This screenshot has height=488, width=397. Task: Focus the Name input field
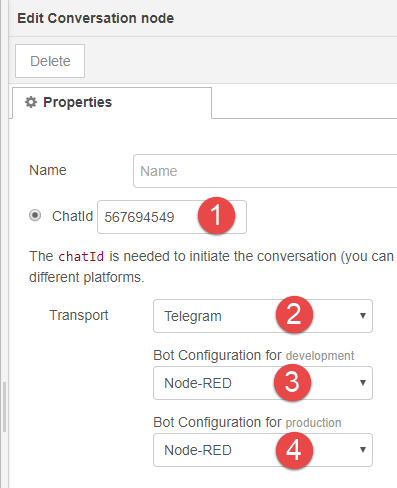(265, 171)
